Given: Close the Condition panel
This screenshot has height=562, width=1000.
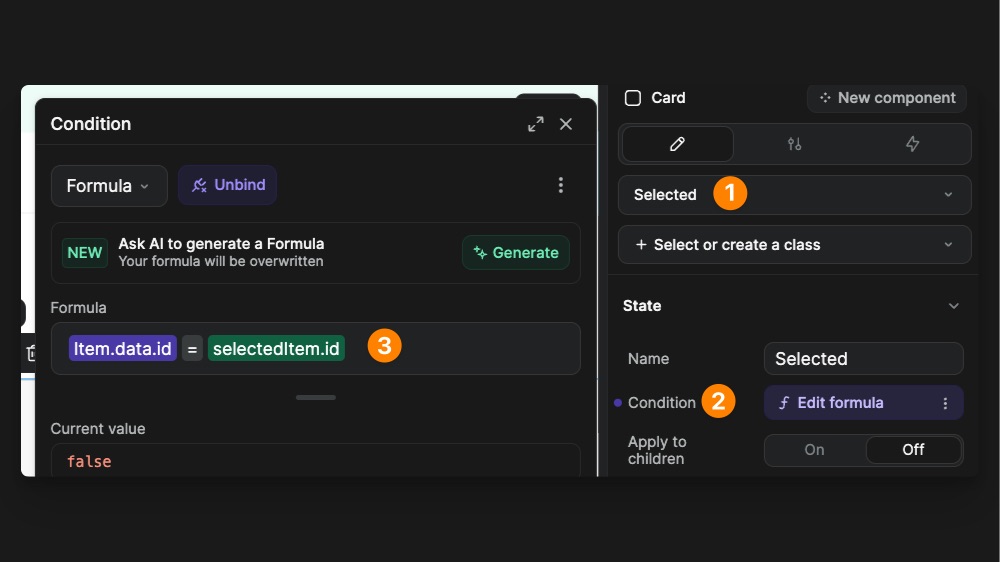Looking at the screenshot, I should pyautogui.click(x=566, y=124).
